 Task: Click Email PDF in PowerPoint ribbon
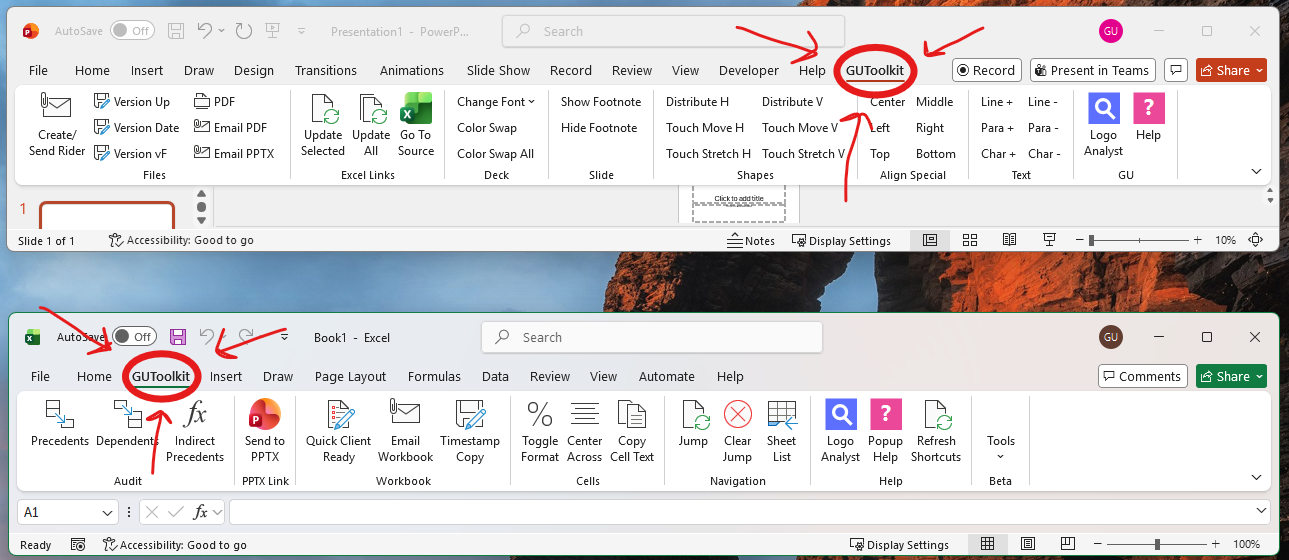pos(230,127)
